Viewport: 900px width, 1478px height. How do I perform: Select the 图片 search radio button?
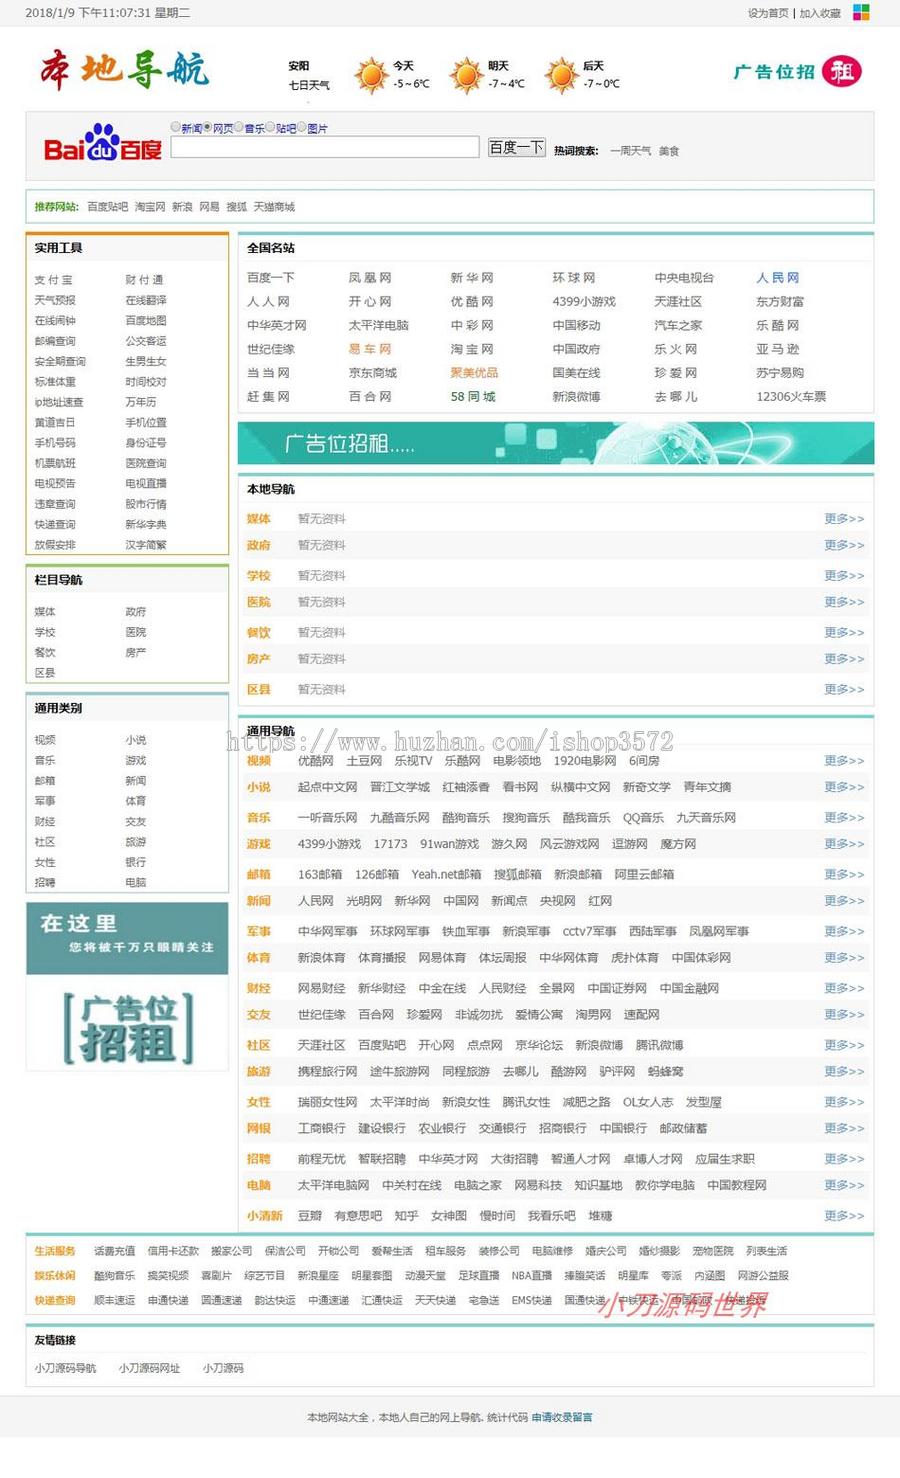[x=303, y=127]
